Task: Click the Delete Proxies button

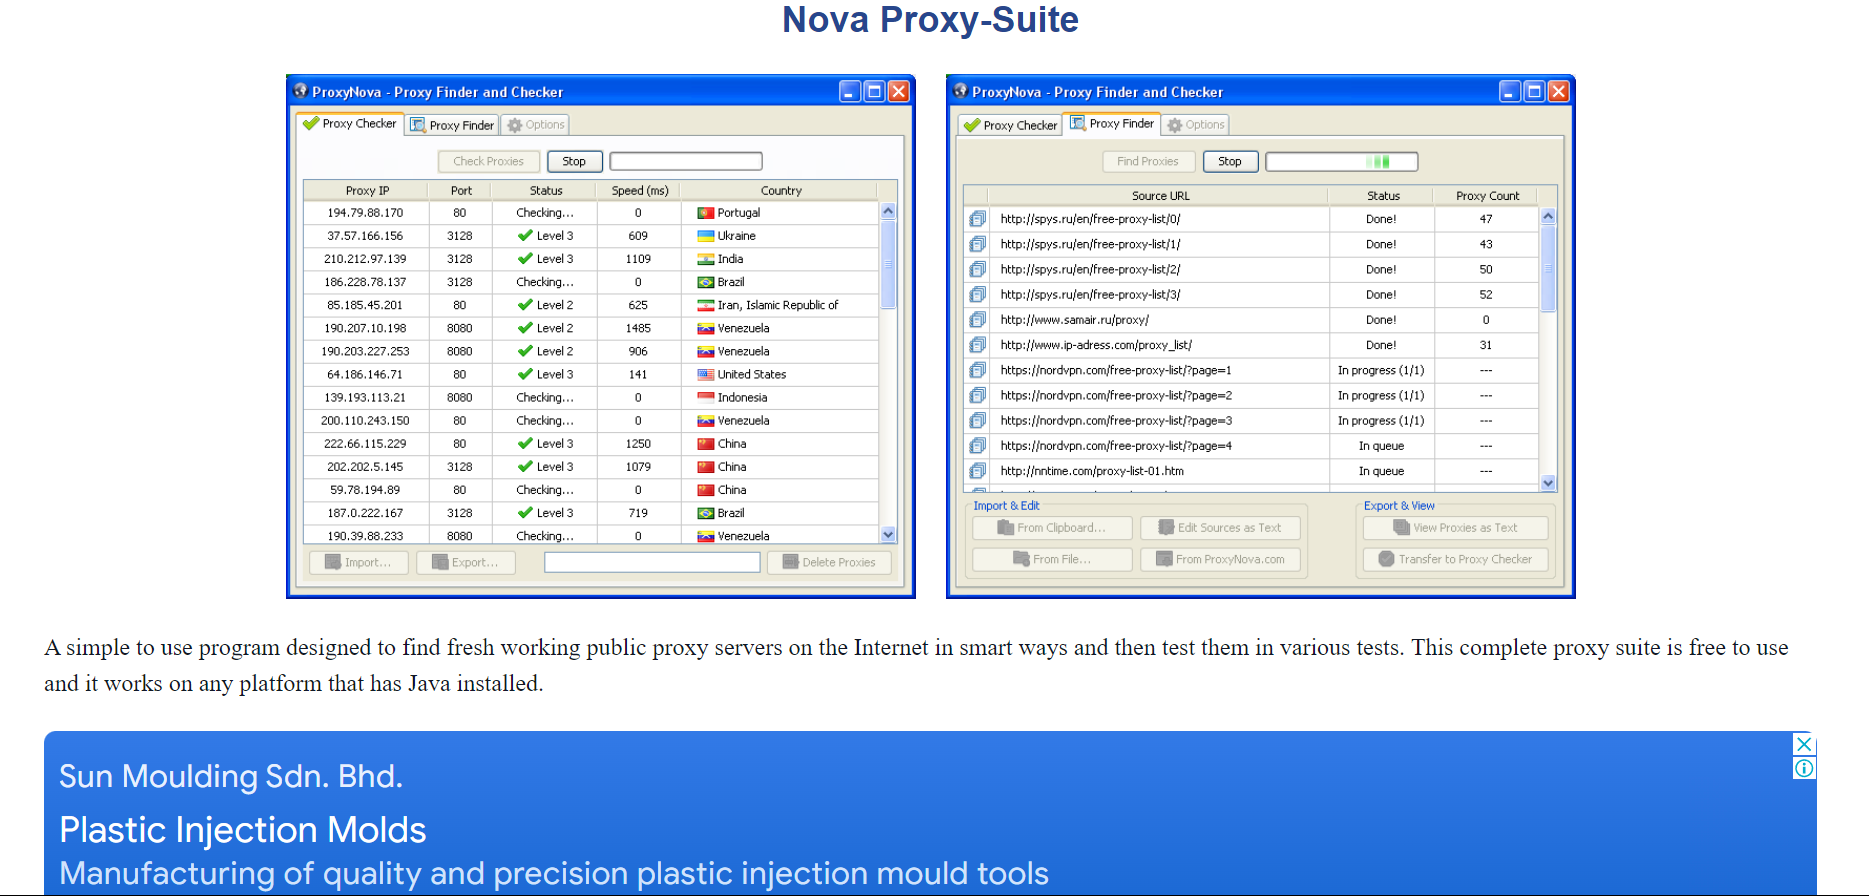Action: point(829,562)
